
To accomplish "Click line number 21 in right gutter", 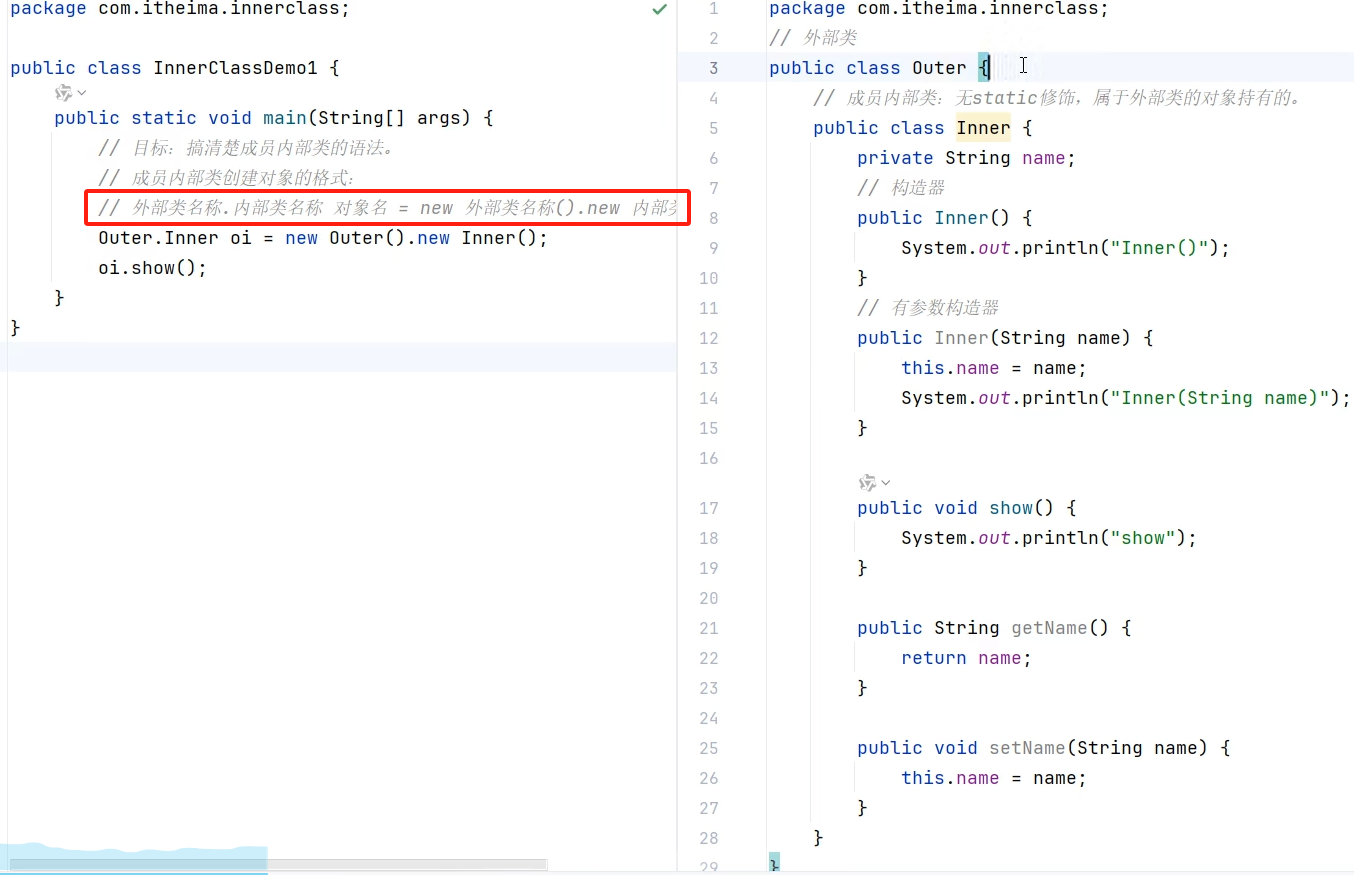I will (709, 628).
